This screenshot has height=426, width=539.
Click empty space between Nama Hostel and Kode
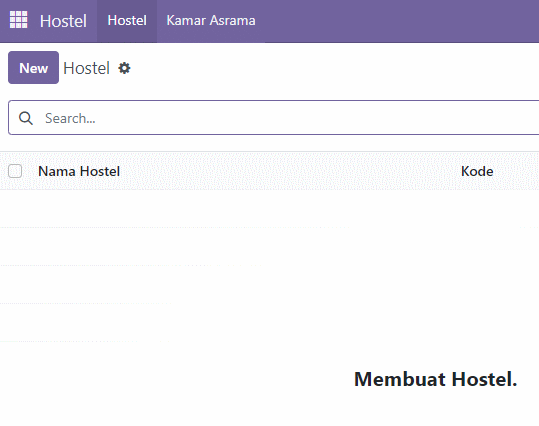coord(290,171)
